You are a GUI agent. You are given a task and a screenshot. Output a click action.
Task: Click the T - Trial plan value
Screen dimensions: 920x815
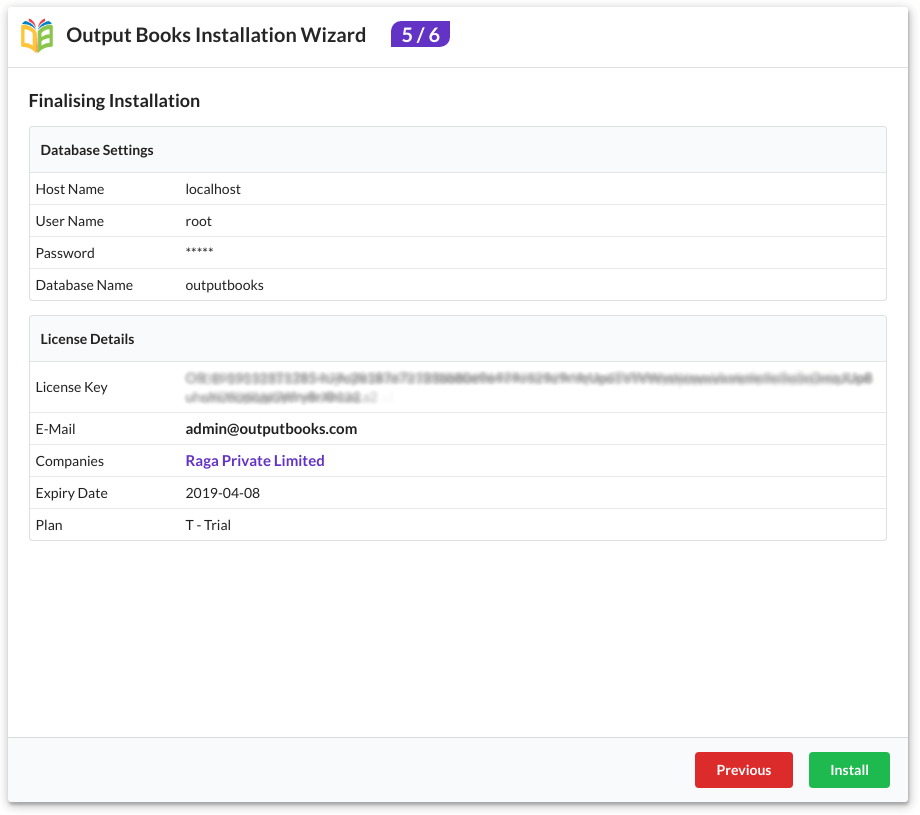point(208,525)
